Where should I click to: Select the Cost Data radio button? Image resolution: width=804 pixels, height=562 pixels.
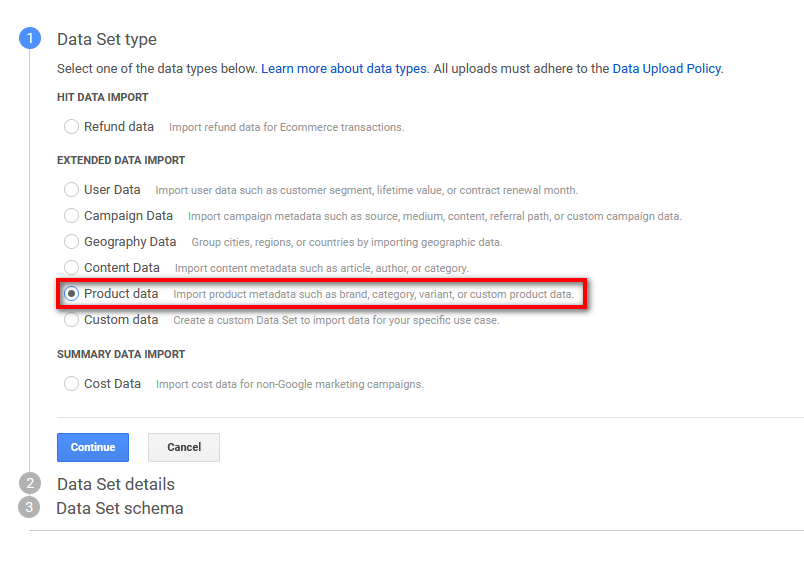click(x=71, y=383)
